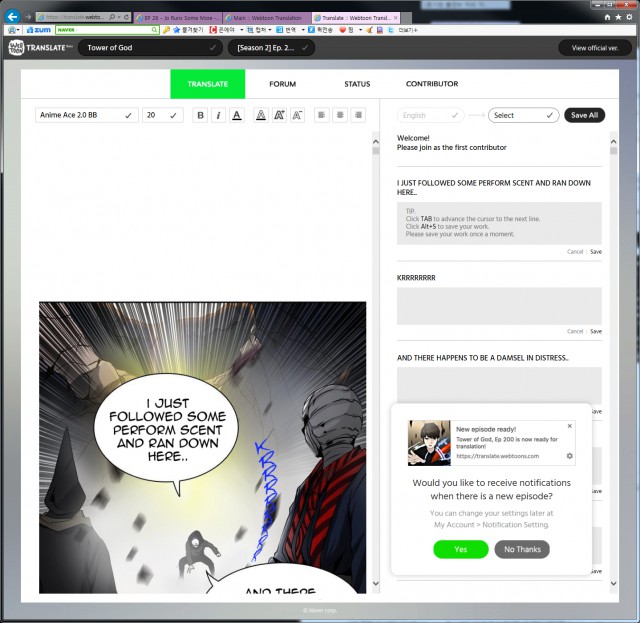This screenshot has width=640, height=623.
Task: Increase font size with the A+ icon
Action: click(x=278, y=116)
